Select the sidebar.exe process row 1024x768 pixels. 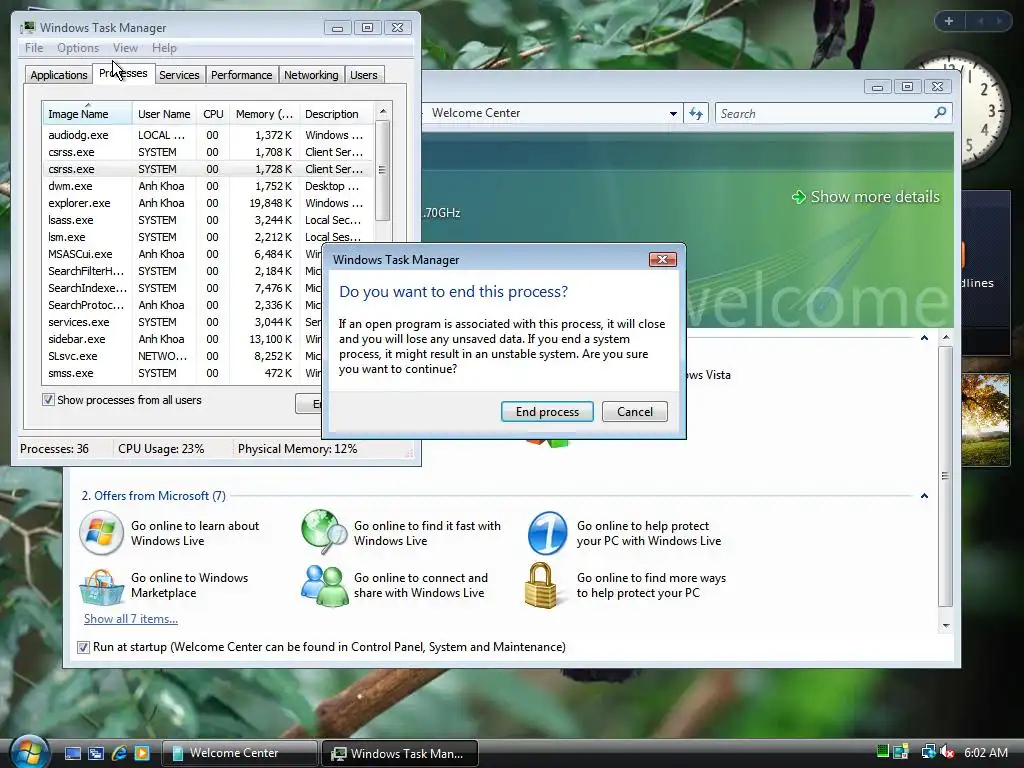183,339
